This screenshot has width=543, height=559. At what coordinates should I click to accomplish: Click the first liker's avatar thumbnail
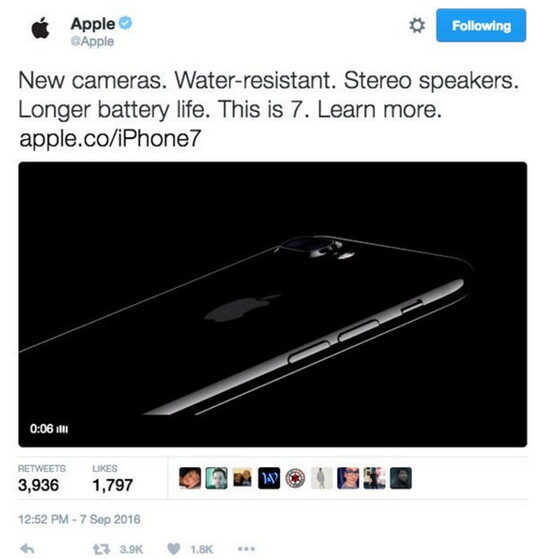click(x=190, y=478)
